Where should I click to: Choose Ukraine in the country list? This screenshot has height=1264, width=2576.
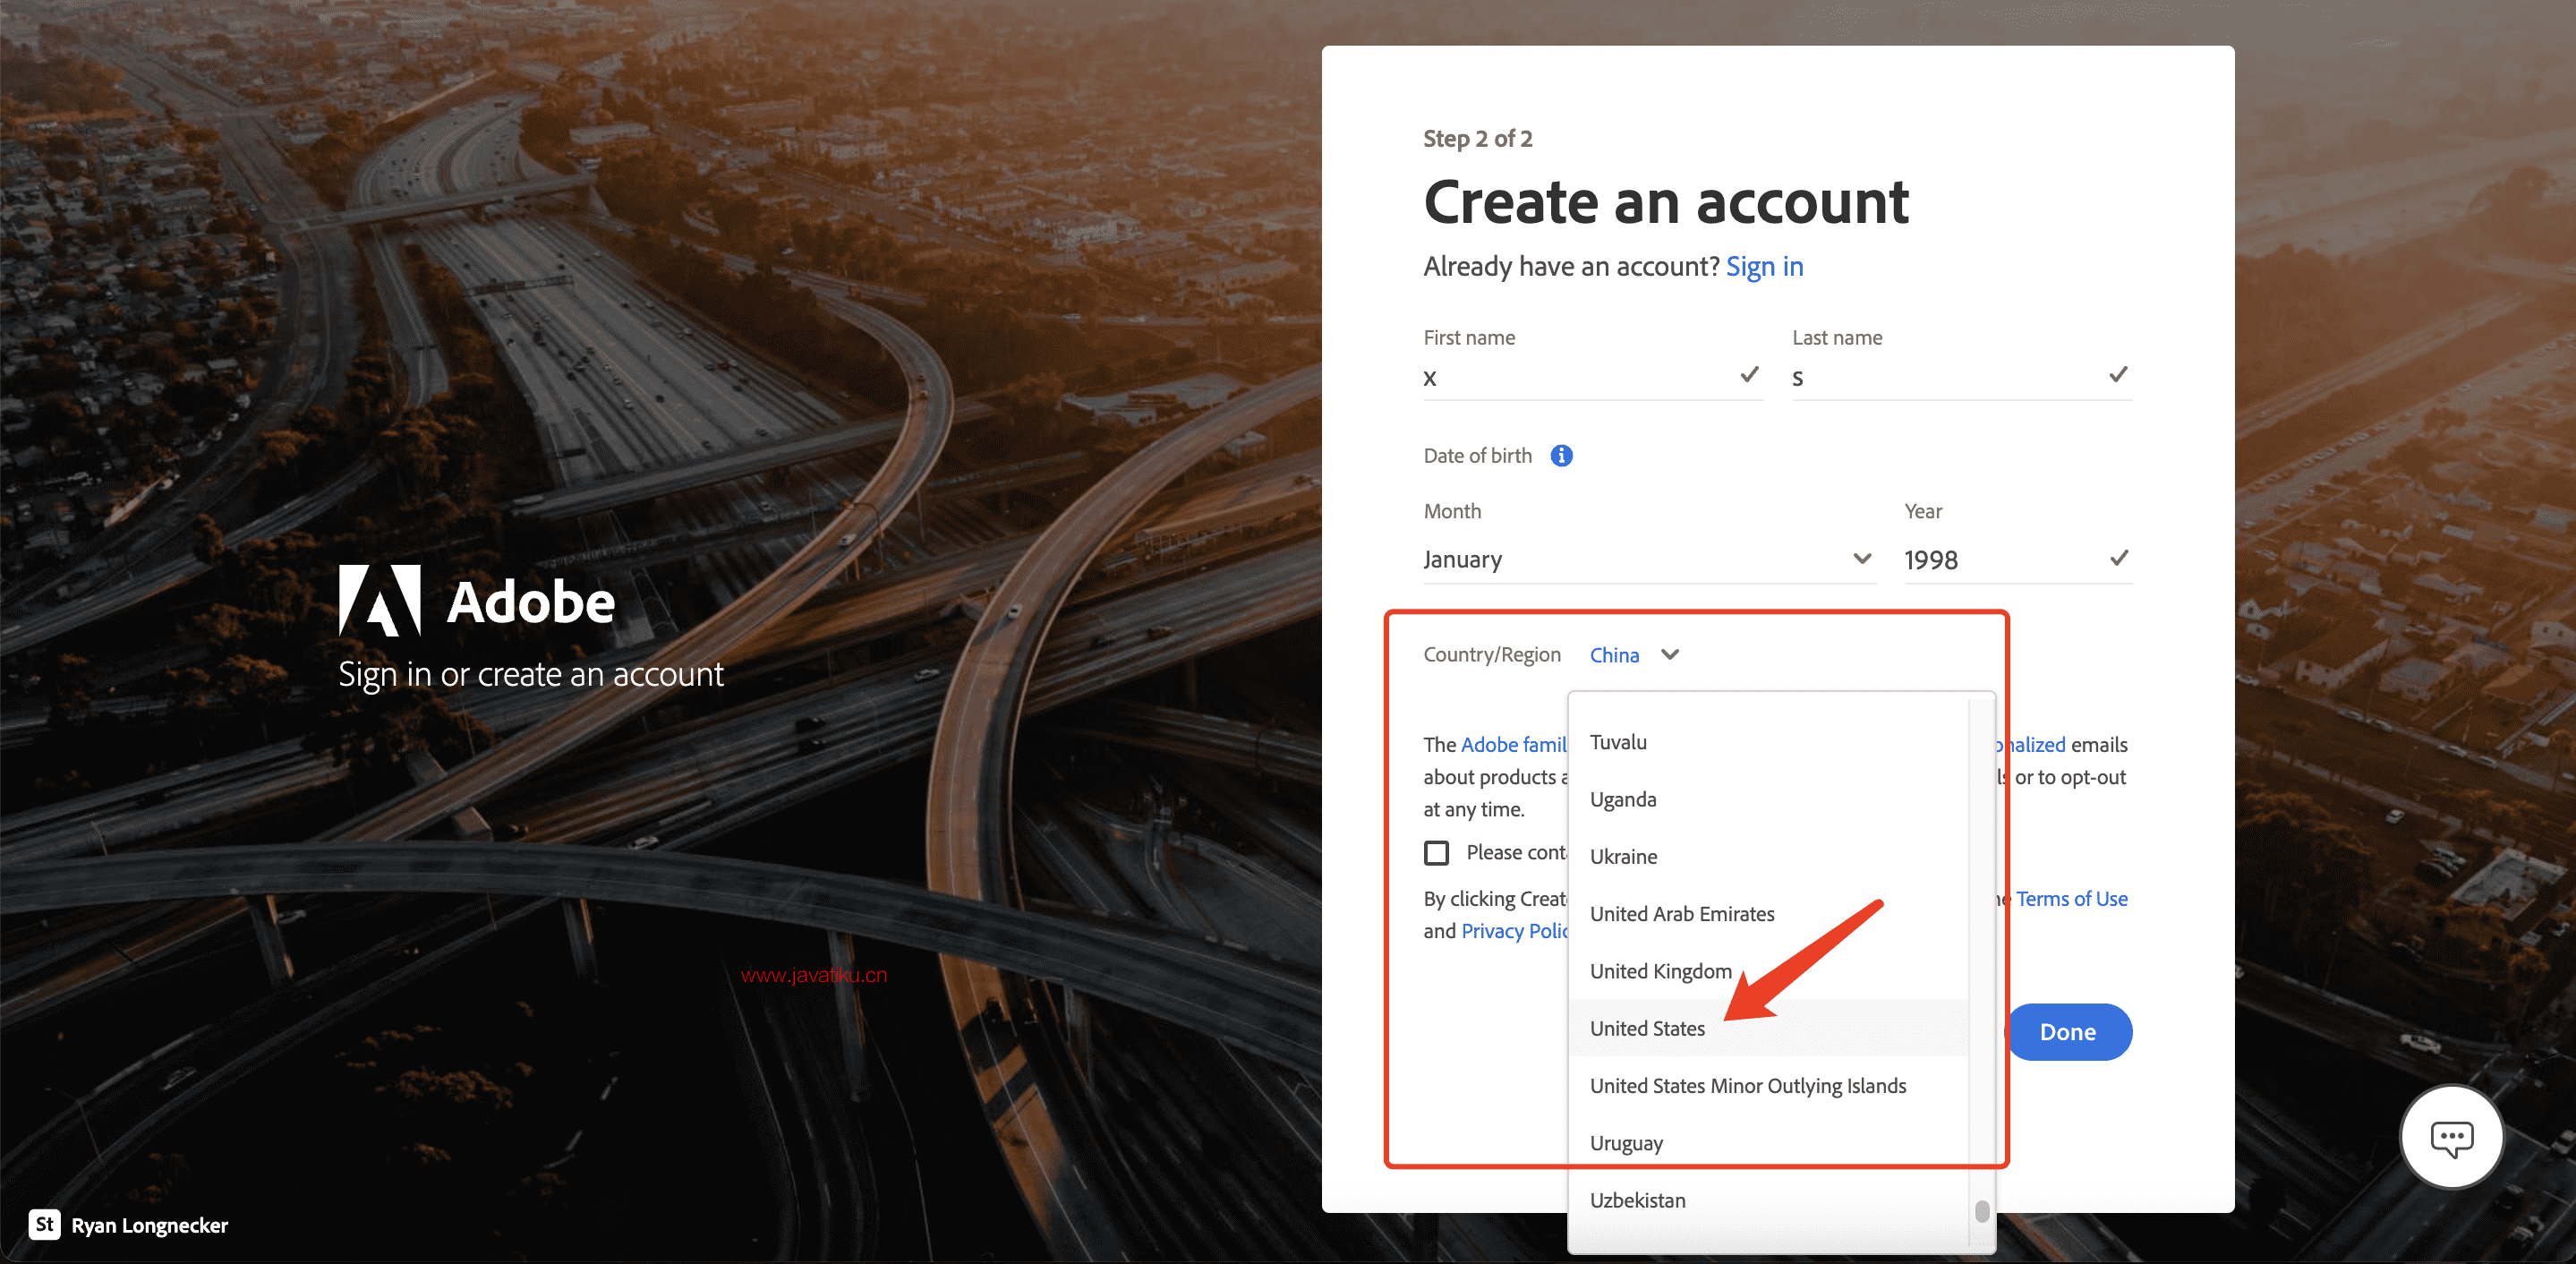point(1768,856)
